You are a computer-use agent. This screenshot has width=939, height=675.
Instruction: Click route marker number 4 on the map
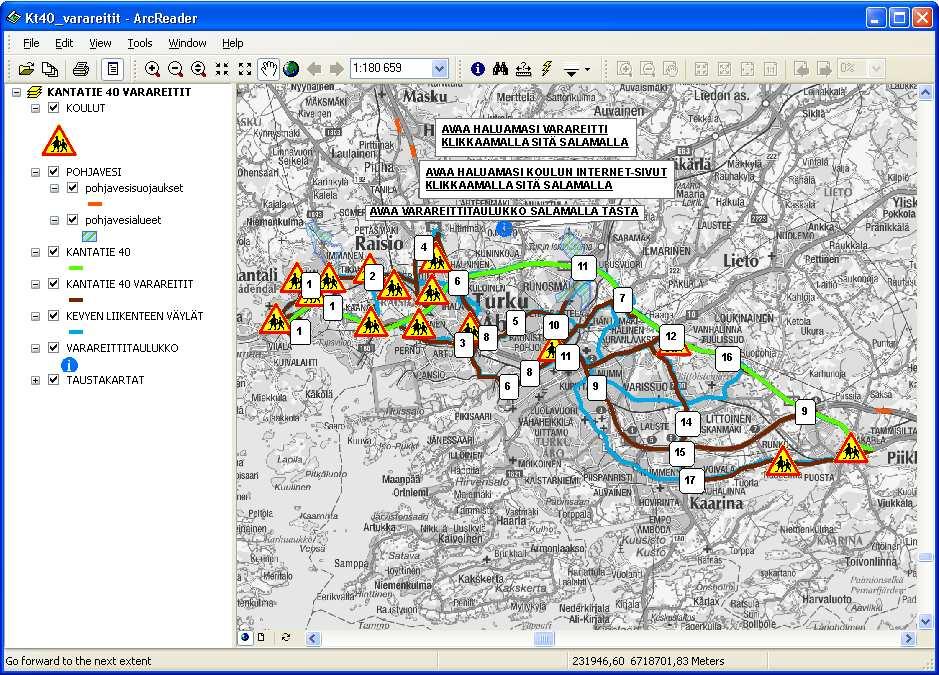424,247
